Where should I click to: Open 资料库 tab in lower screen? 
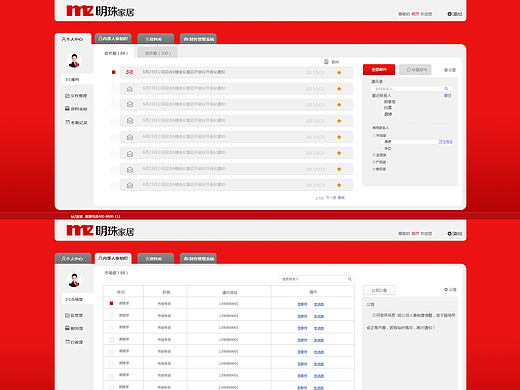pos(155,259)
